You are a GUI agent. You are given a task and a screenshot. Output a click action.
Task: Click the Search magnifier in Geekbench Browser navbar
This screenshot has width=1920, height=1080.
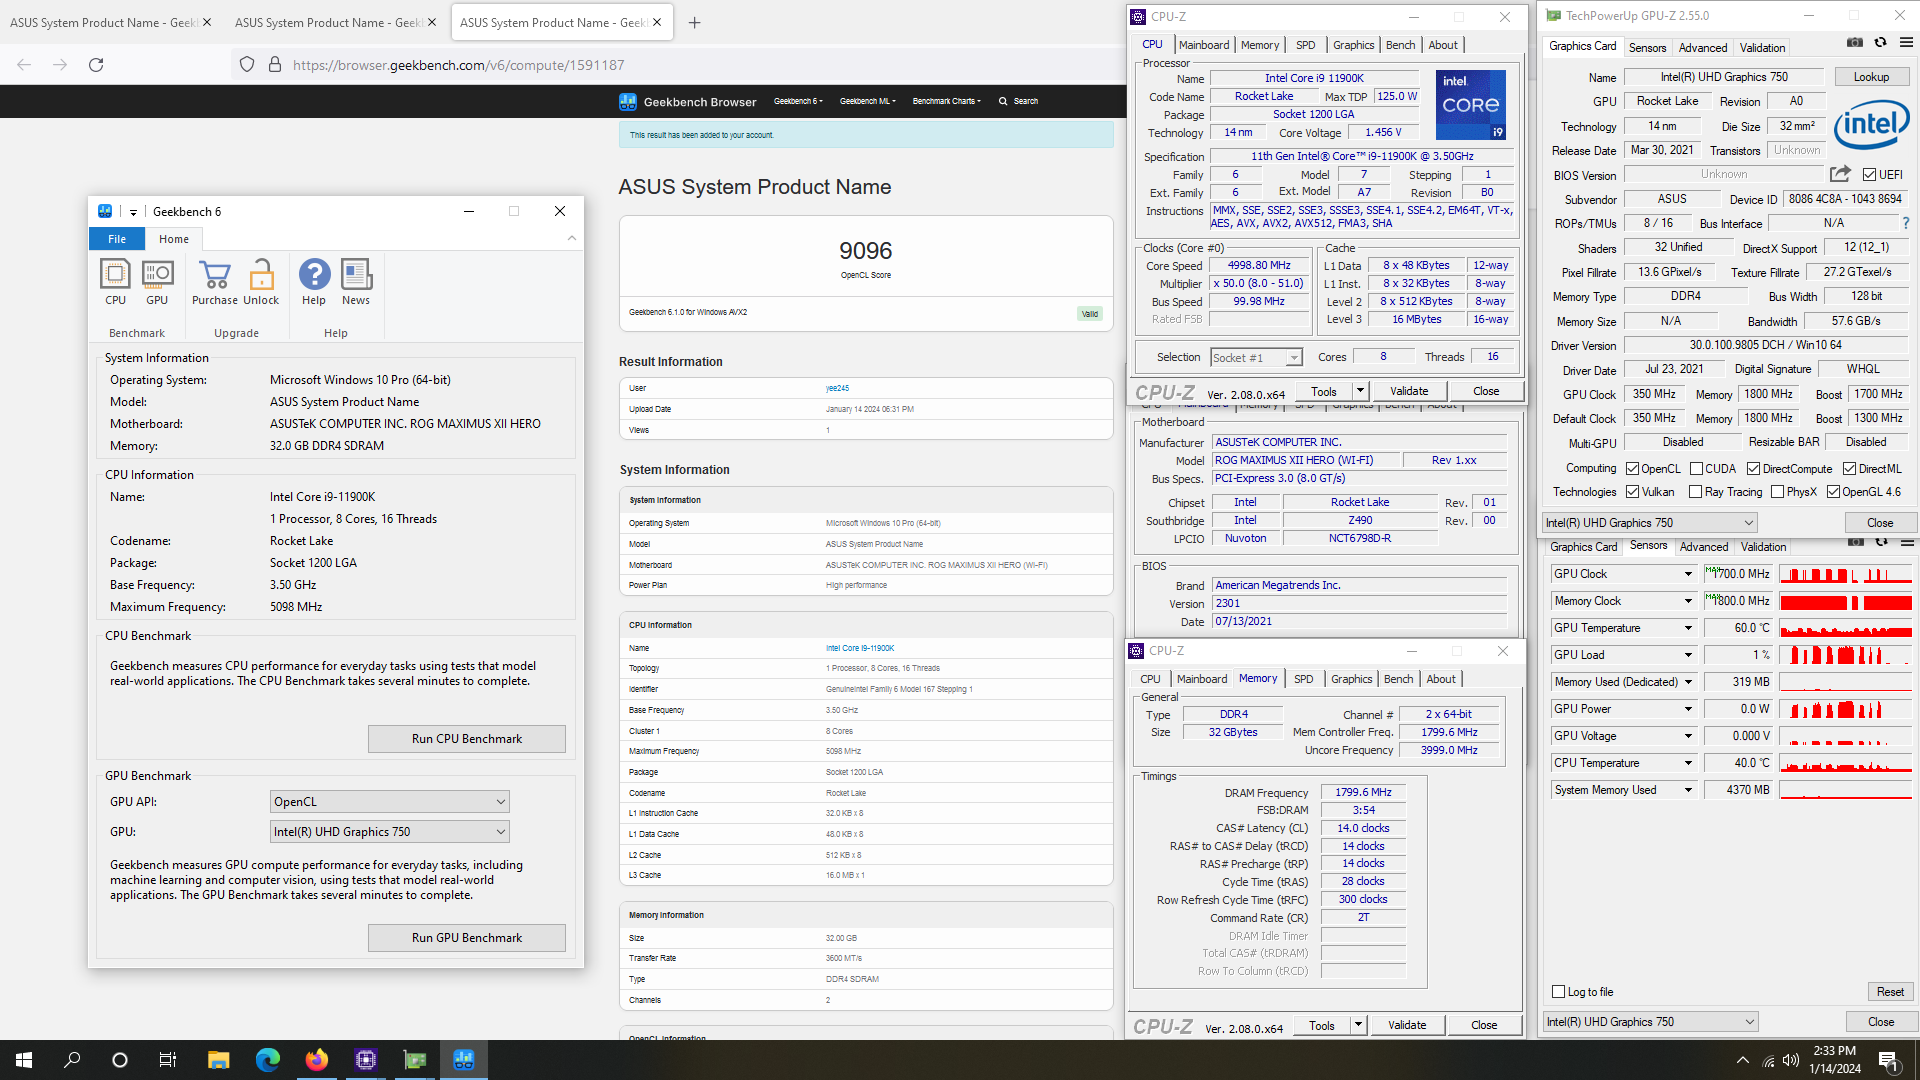click(1003, 101)
